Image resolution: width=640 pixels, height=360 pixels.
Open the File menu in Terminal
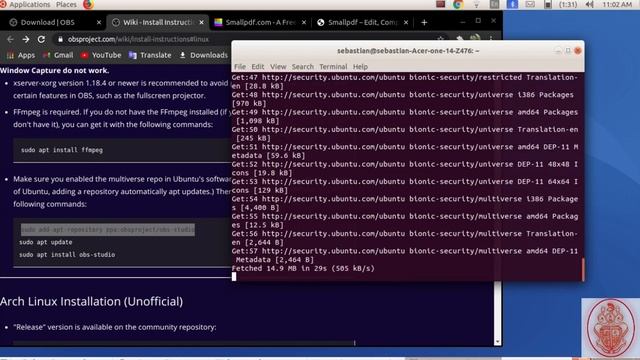click(240, 67)
